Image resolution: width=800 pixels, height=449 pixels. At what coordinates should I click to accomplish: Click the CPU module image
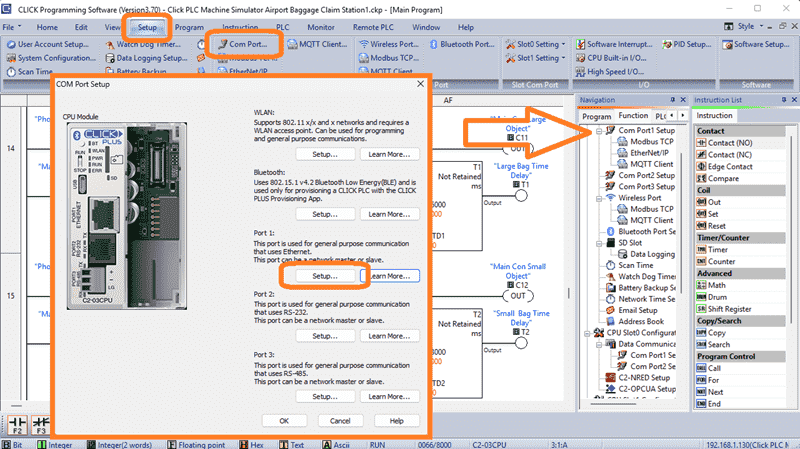108,213
